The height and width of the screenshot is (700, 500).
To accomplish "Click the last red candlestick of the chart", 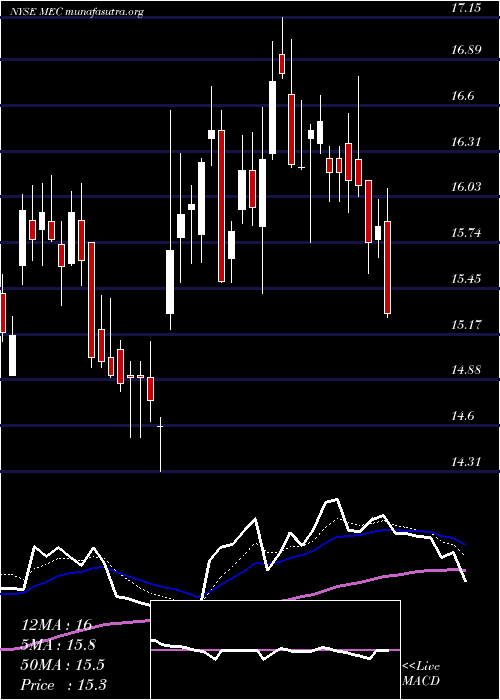I will coord(388,267).
